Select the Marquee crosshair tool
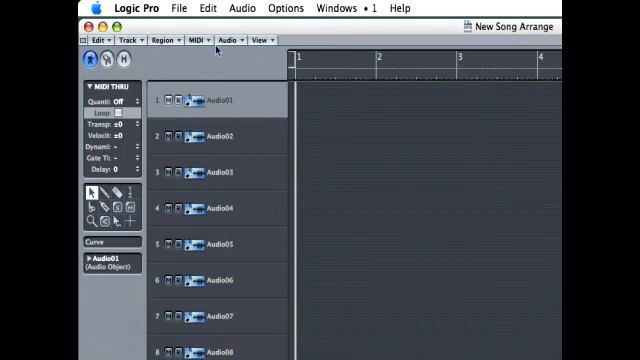 [130, 221]
